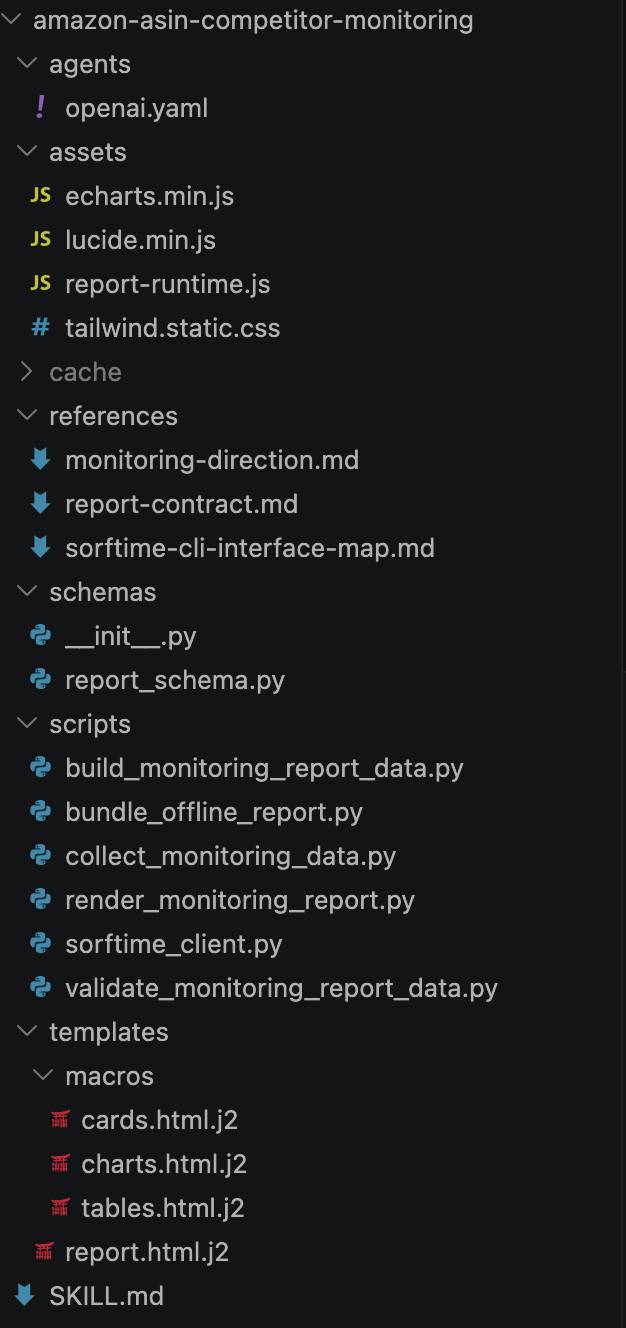Click the Jinja icon beside tables.html.j2

pyautogui.click(x=60, y=1208)
